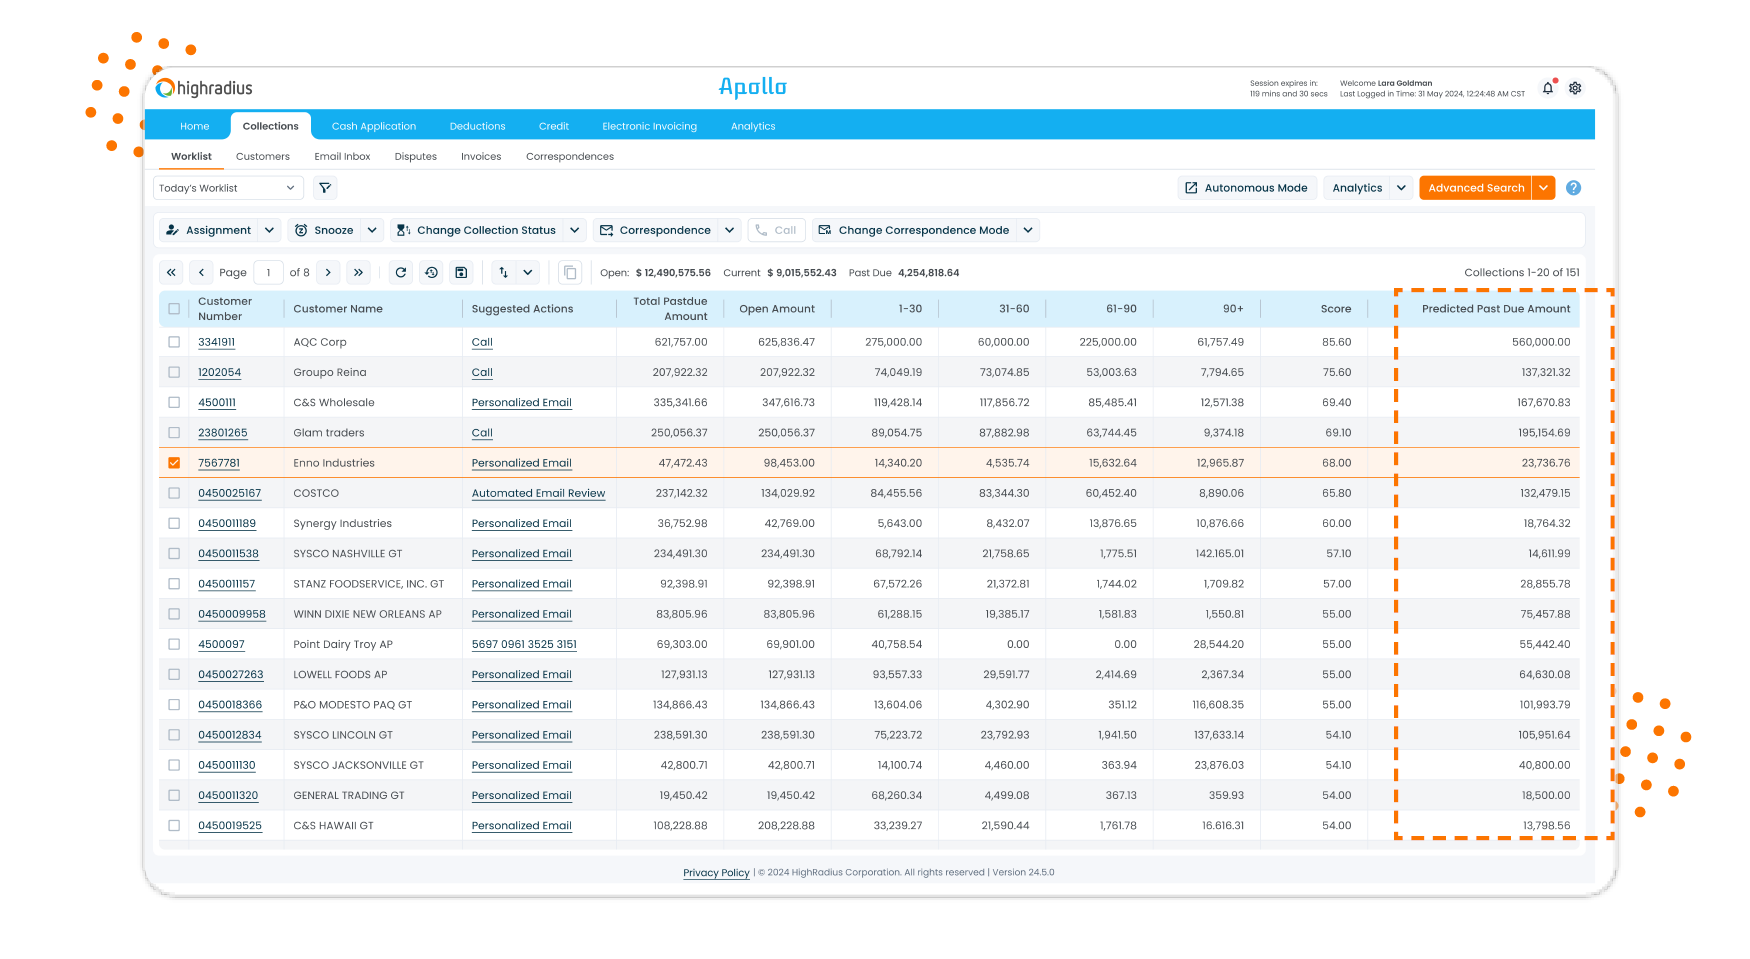Open customer number 0450025167 link
1750x959 pixels.
229,493
